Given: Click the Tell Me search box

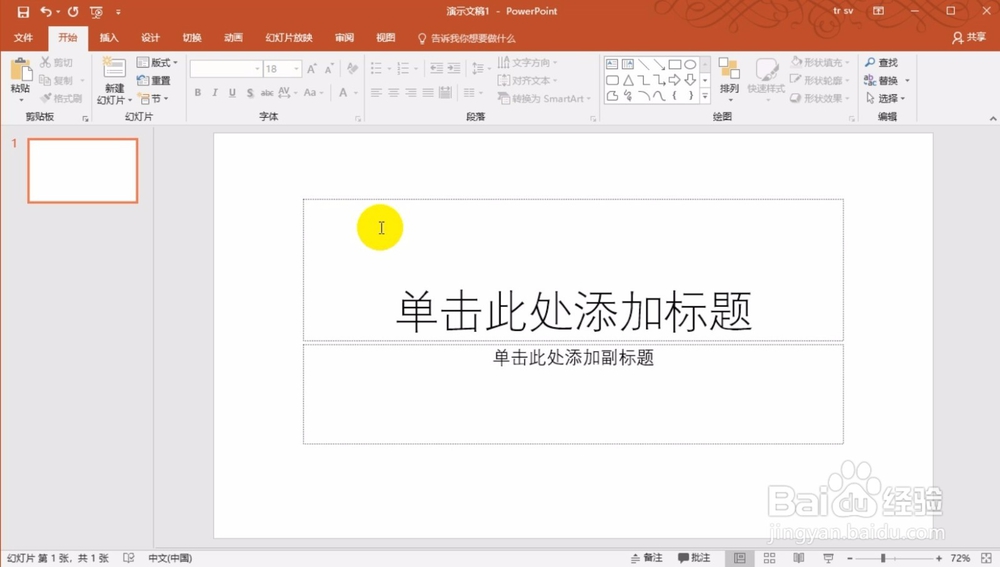Looking at the screenshot, I should point(466,38).
